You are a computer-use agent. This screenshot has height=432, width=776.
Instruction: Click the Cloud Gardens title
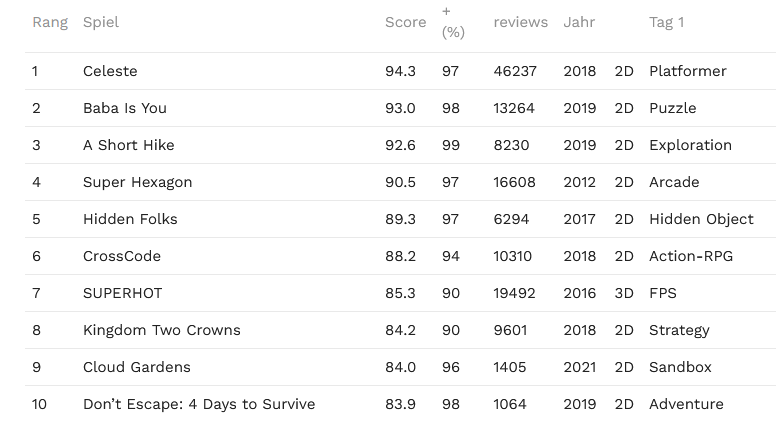coord(137,367)
